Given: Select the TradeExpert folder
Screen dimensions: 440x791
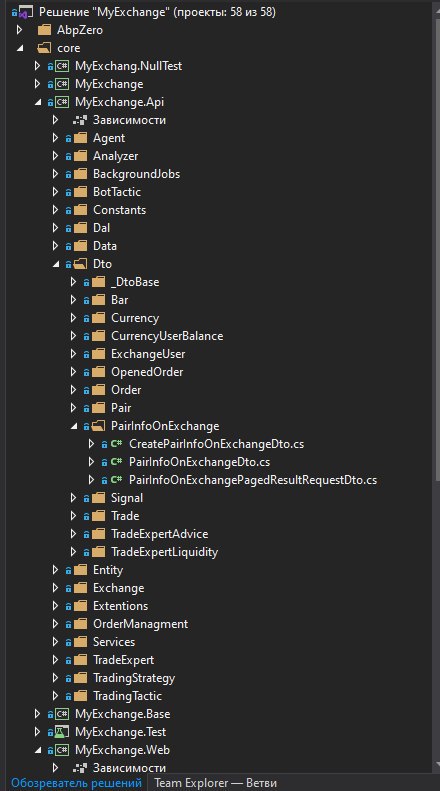Looking at the screenshot, I should [x=124, y=660].
